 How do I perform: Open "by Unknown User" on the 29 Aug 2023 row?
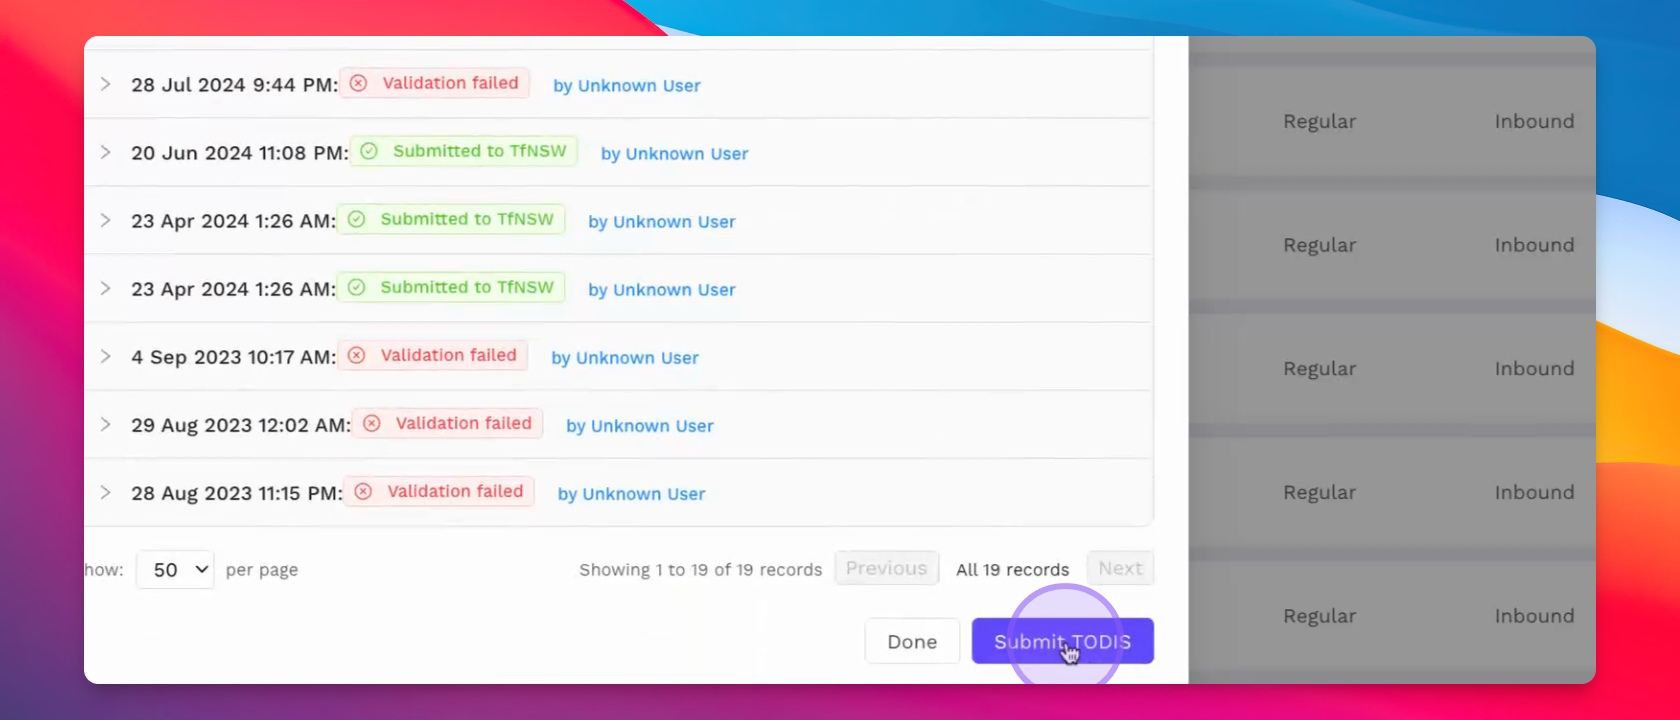click(640, 426)
